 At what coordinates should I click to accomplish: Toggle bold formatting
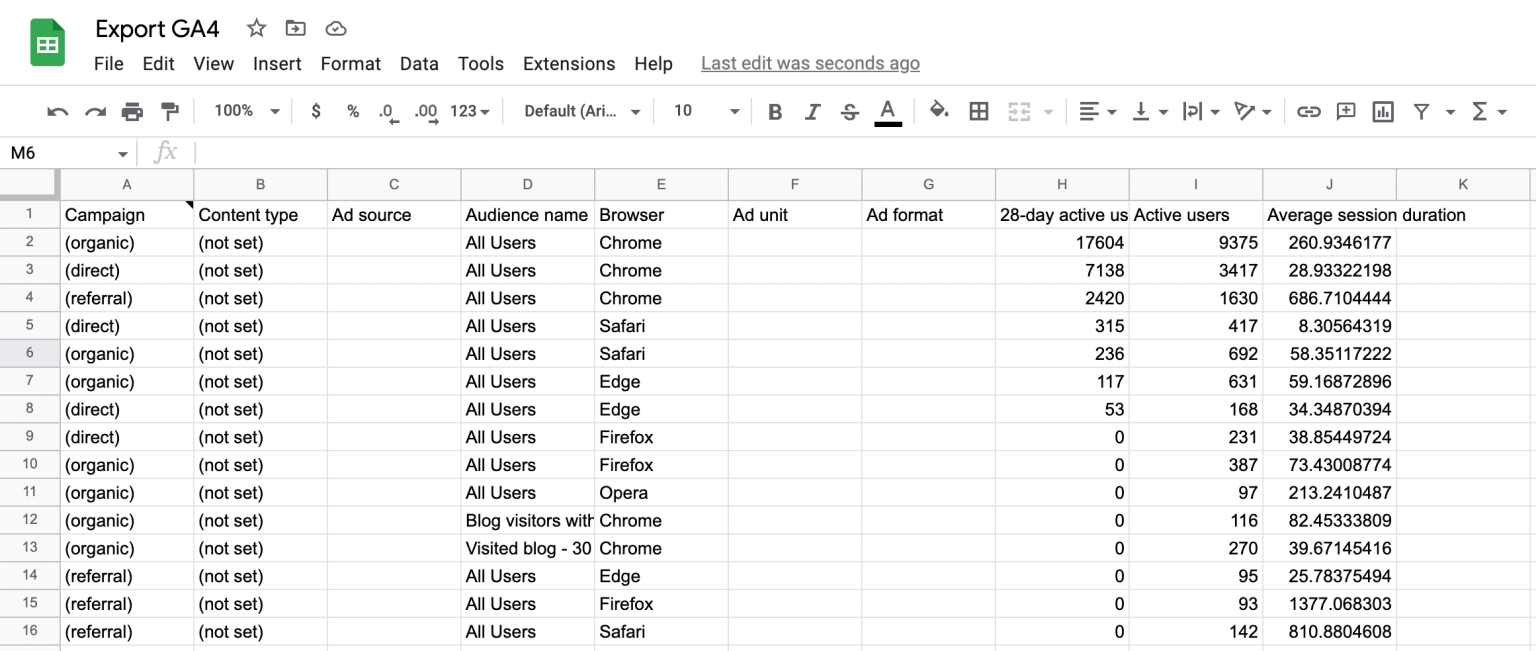pyautogui.click(x=775, y=111)
